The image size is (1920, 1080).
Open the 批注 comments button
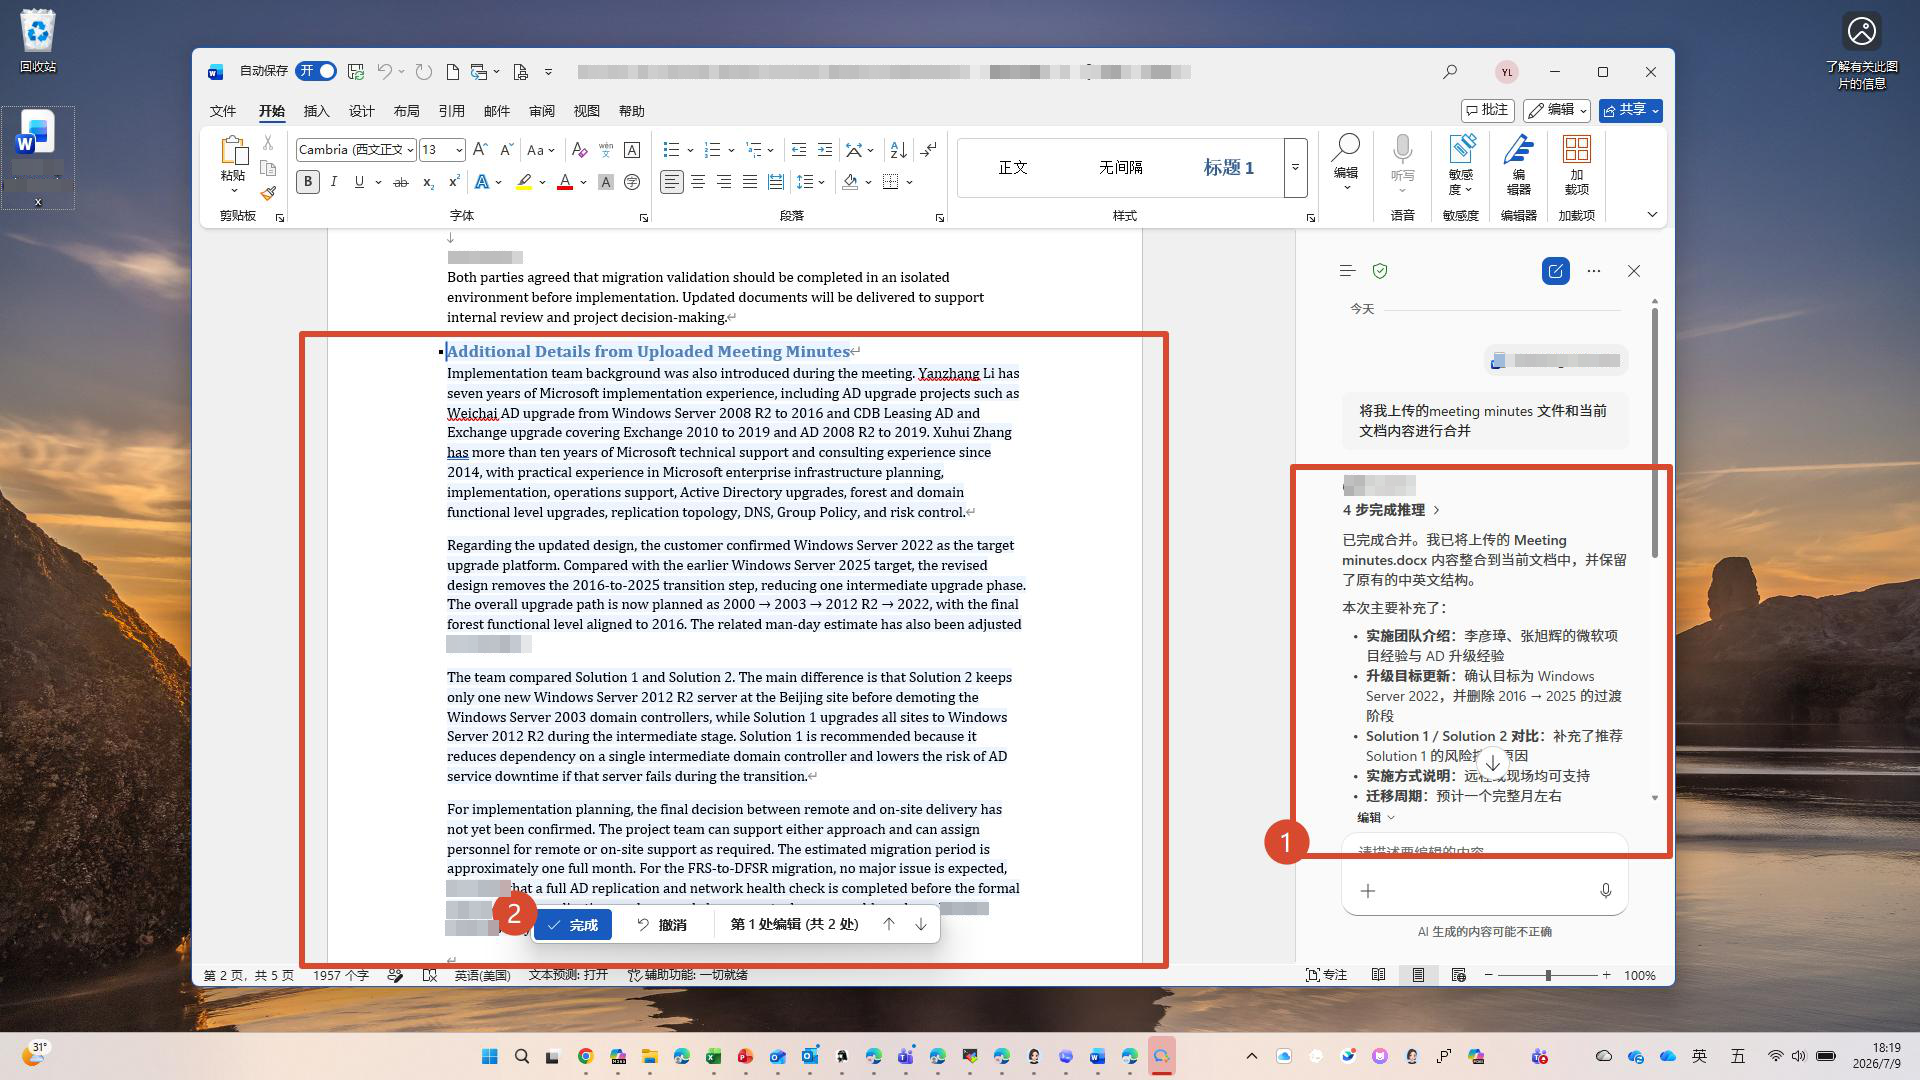pyautogui.click(x=1487, y=110)
